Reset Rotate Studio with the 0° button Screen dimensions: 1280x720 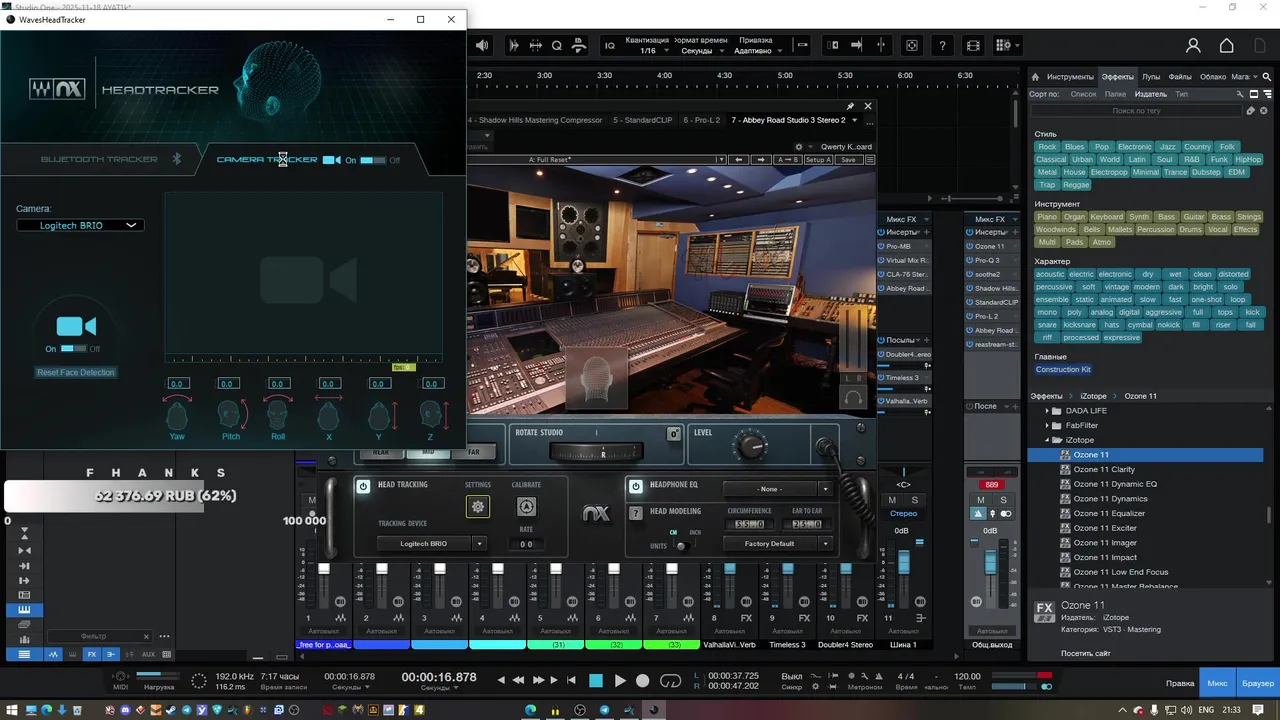[674, 433]
